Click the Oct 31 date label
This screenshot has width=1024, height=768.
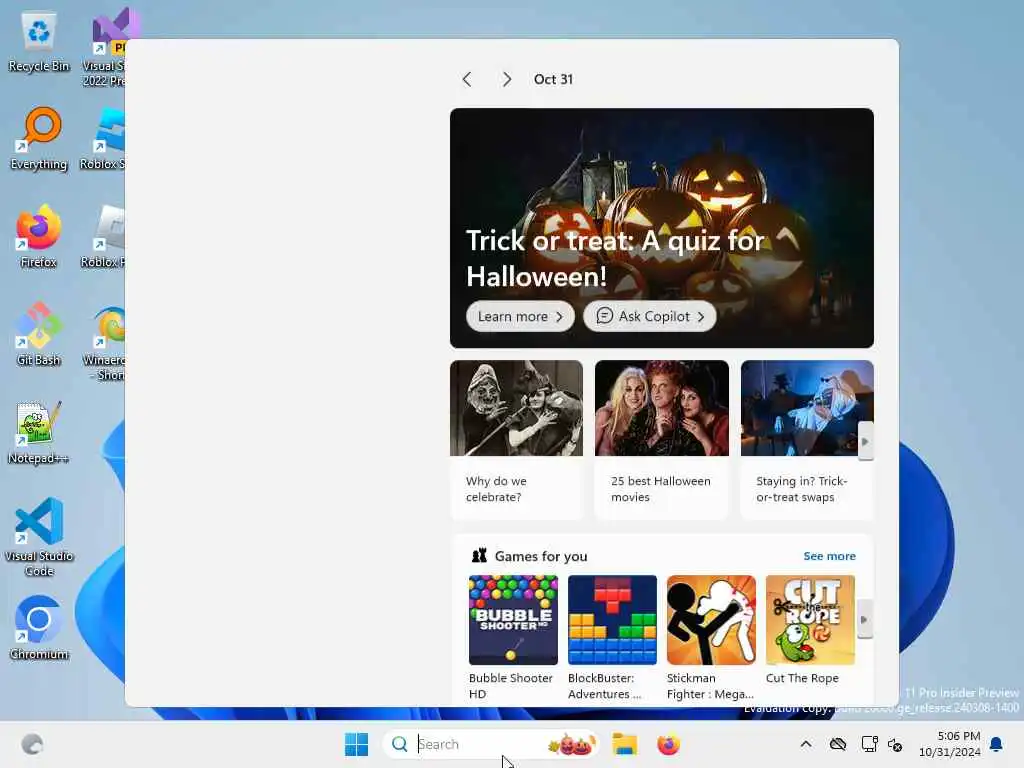pyautogui.click(x=553, y=80)
